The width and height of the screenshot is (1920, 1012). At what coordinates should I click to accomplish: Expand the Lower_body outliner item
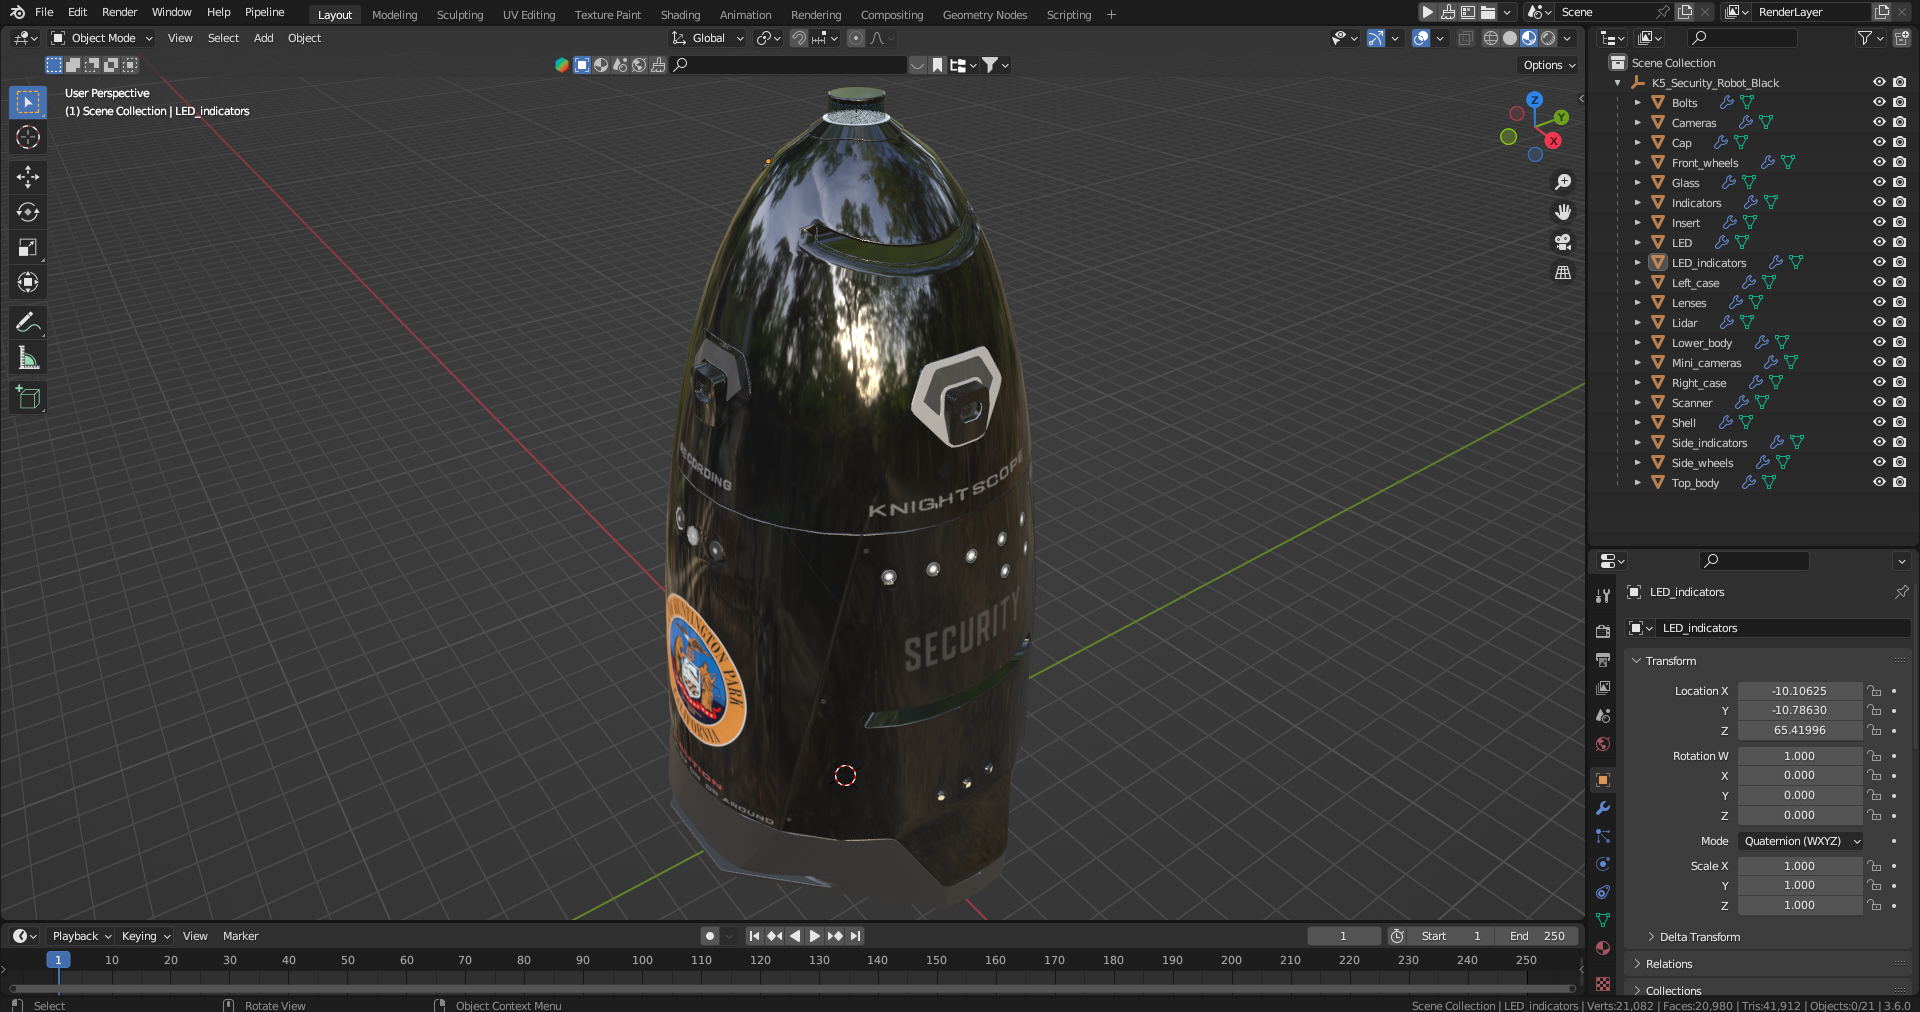[x=1637, y=342]
